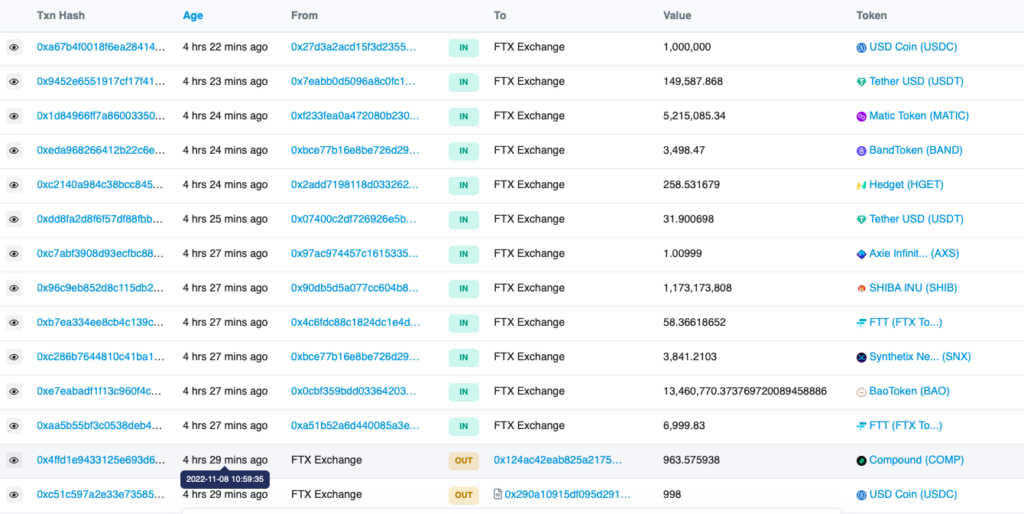Select value 5,215,085.34
Viewport: 1024px width, 514px height.
point(695,116)
